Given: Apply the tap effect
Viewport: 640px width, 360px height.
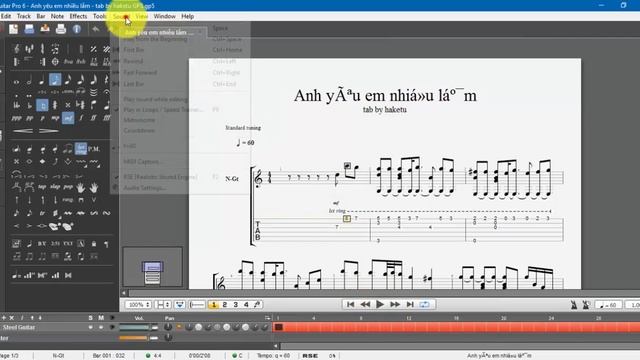Looking at the screenshot, I should click(x=42, y=187).
